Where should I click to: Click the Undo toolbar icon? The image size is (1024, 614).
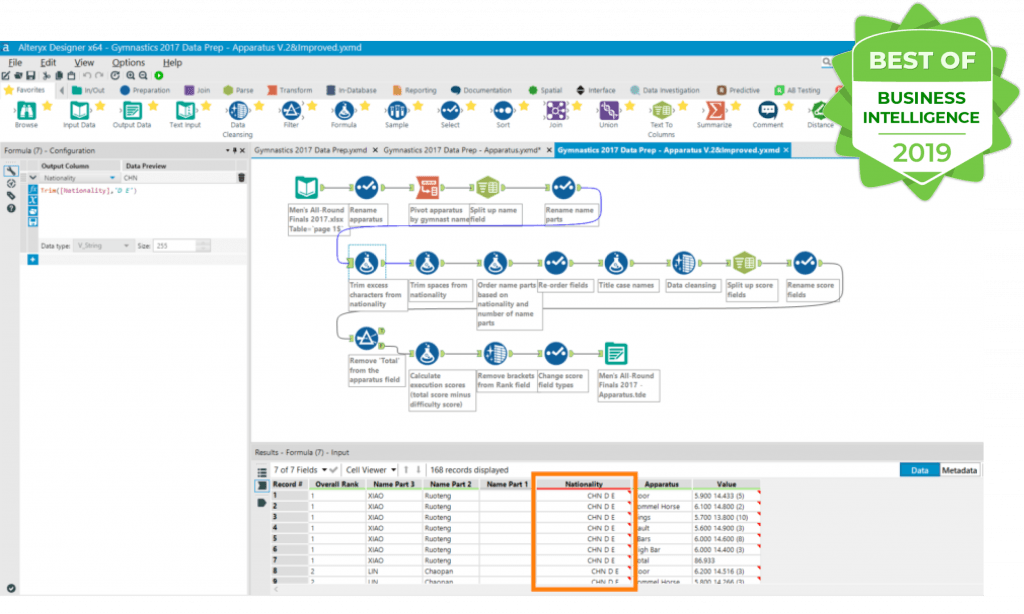[x=86, y=76]
